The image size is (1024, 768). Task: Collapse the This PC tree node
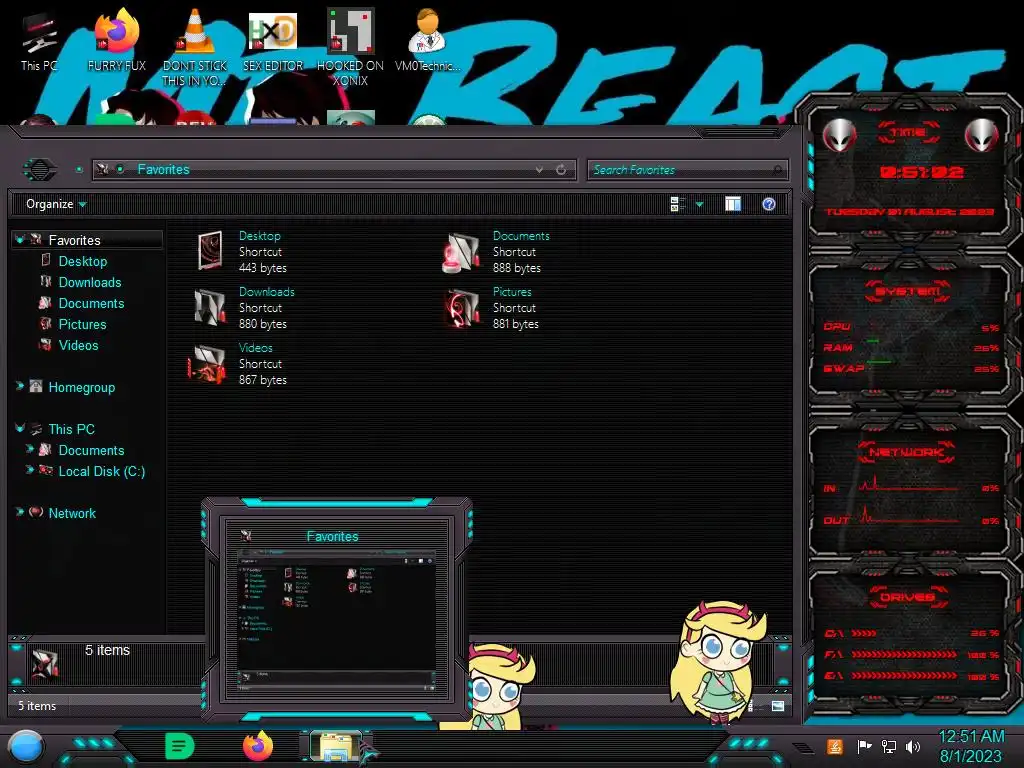(x=20, y=428)
